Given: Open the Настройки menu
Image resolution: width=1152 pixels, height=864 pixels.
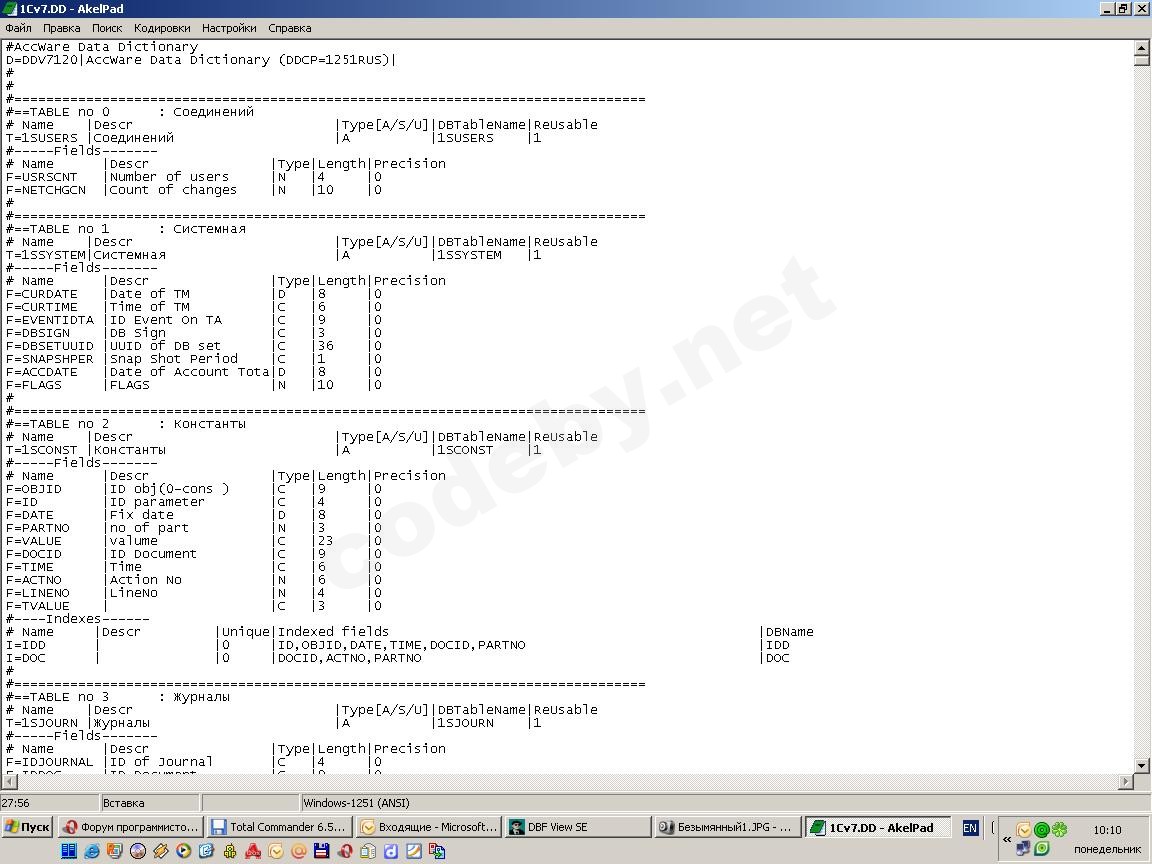Looking at the screenshot, I should pyautogui.click(x=229, y=28).
